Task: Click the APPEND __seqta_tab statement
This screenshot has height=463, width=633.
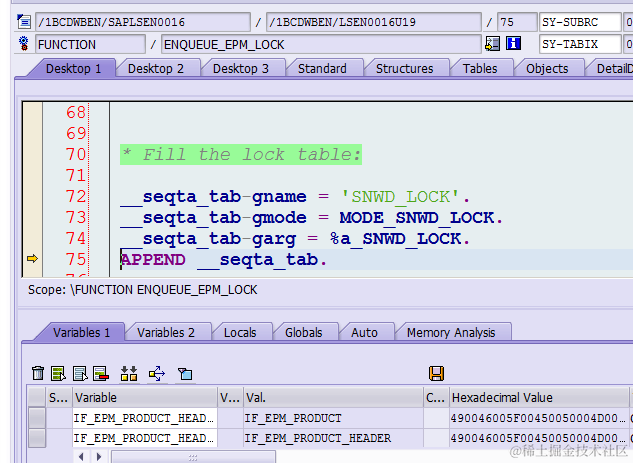Action: point(224,260)
